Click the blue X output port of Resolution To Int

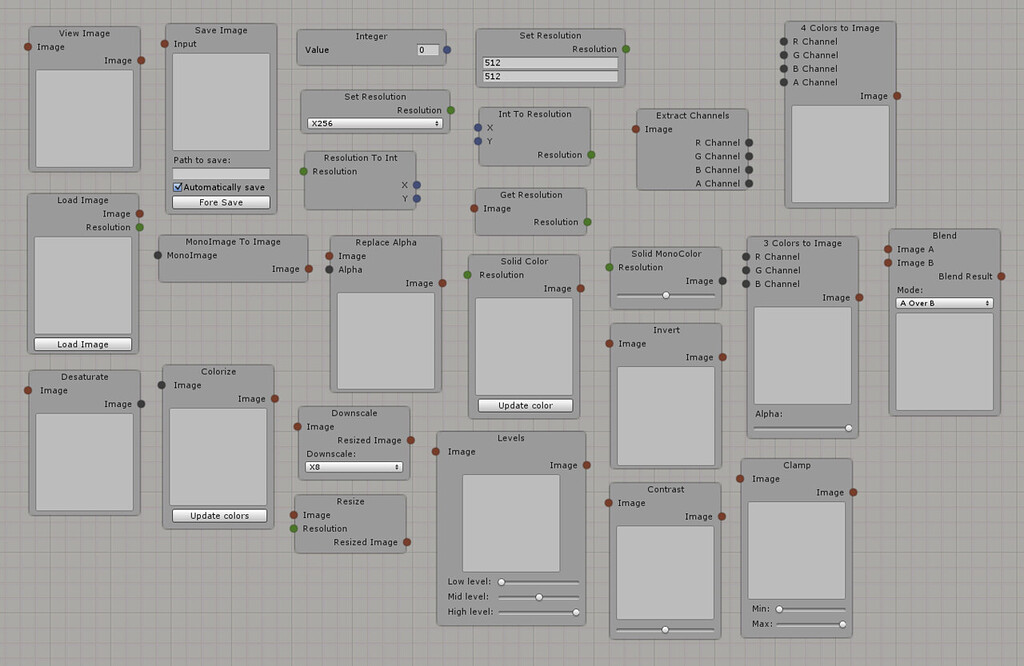coord(415,184)
